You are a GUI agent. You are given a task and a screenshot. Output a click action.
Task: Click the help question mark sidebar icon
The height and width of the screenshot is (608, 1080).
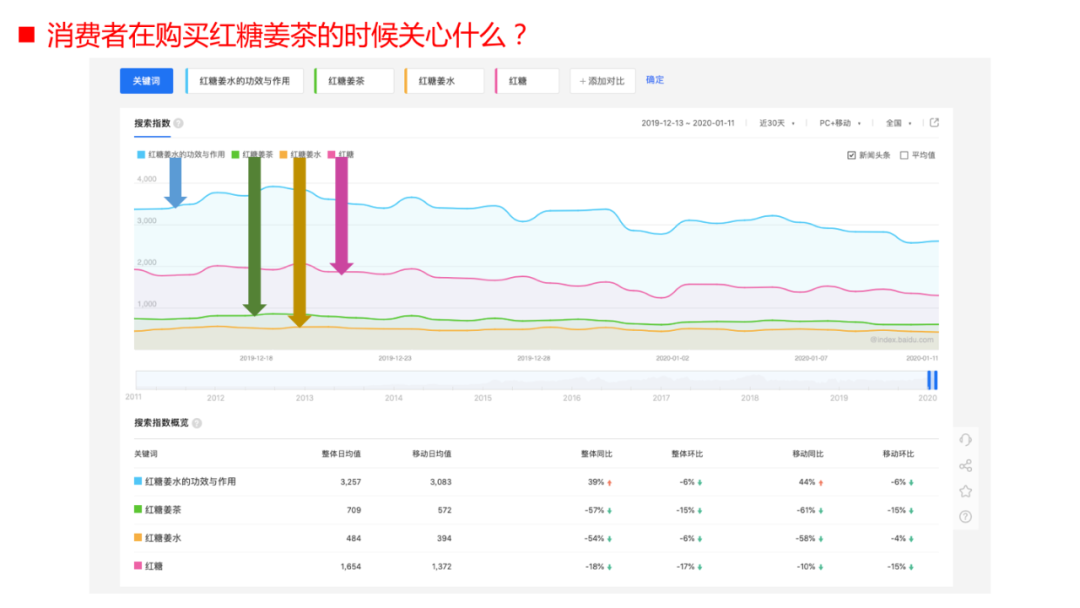click(x=965, y=517)
